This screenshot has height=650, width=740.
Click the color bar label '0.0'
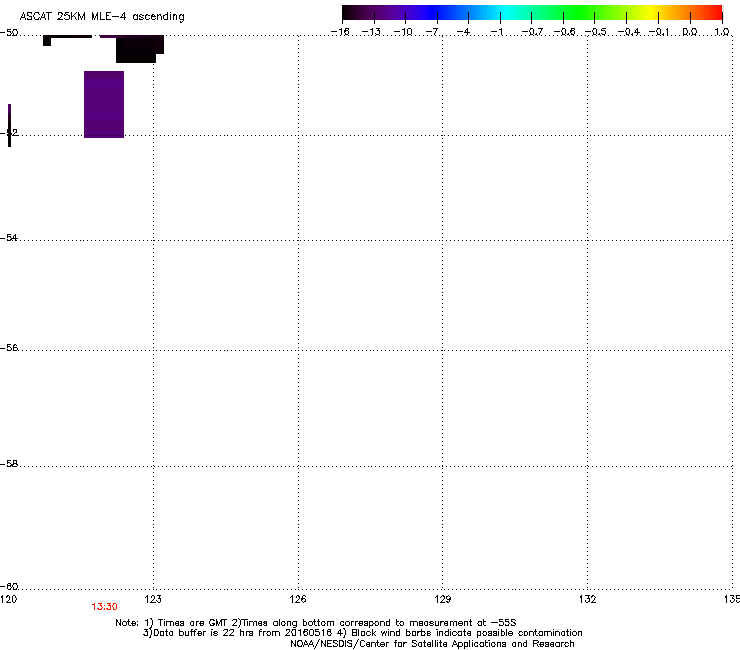(x=690, y=32)
